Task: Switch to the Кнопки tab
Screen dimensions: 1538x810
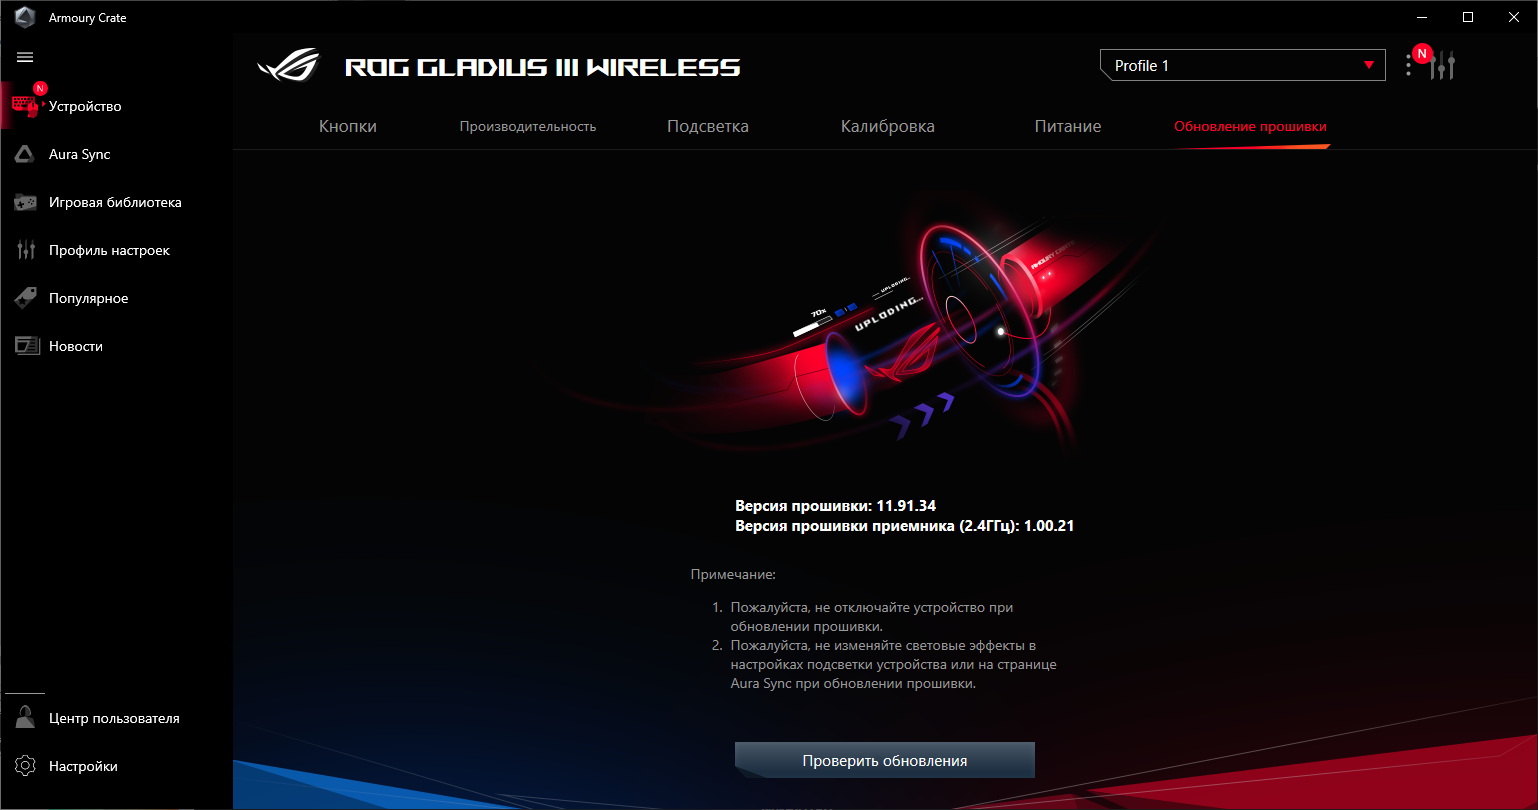Action: pos(348,127)
